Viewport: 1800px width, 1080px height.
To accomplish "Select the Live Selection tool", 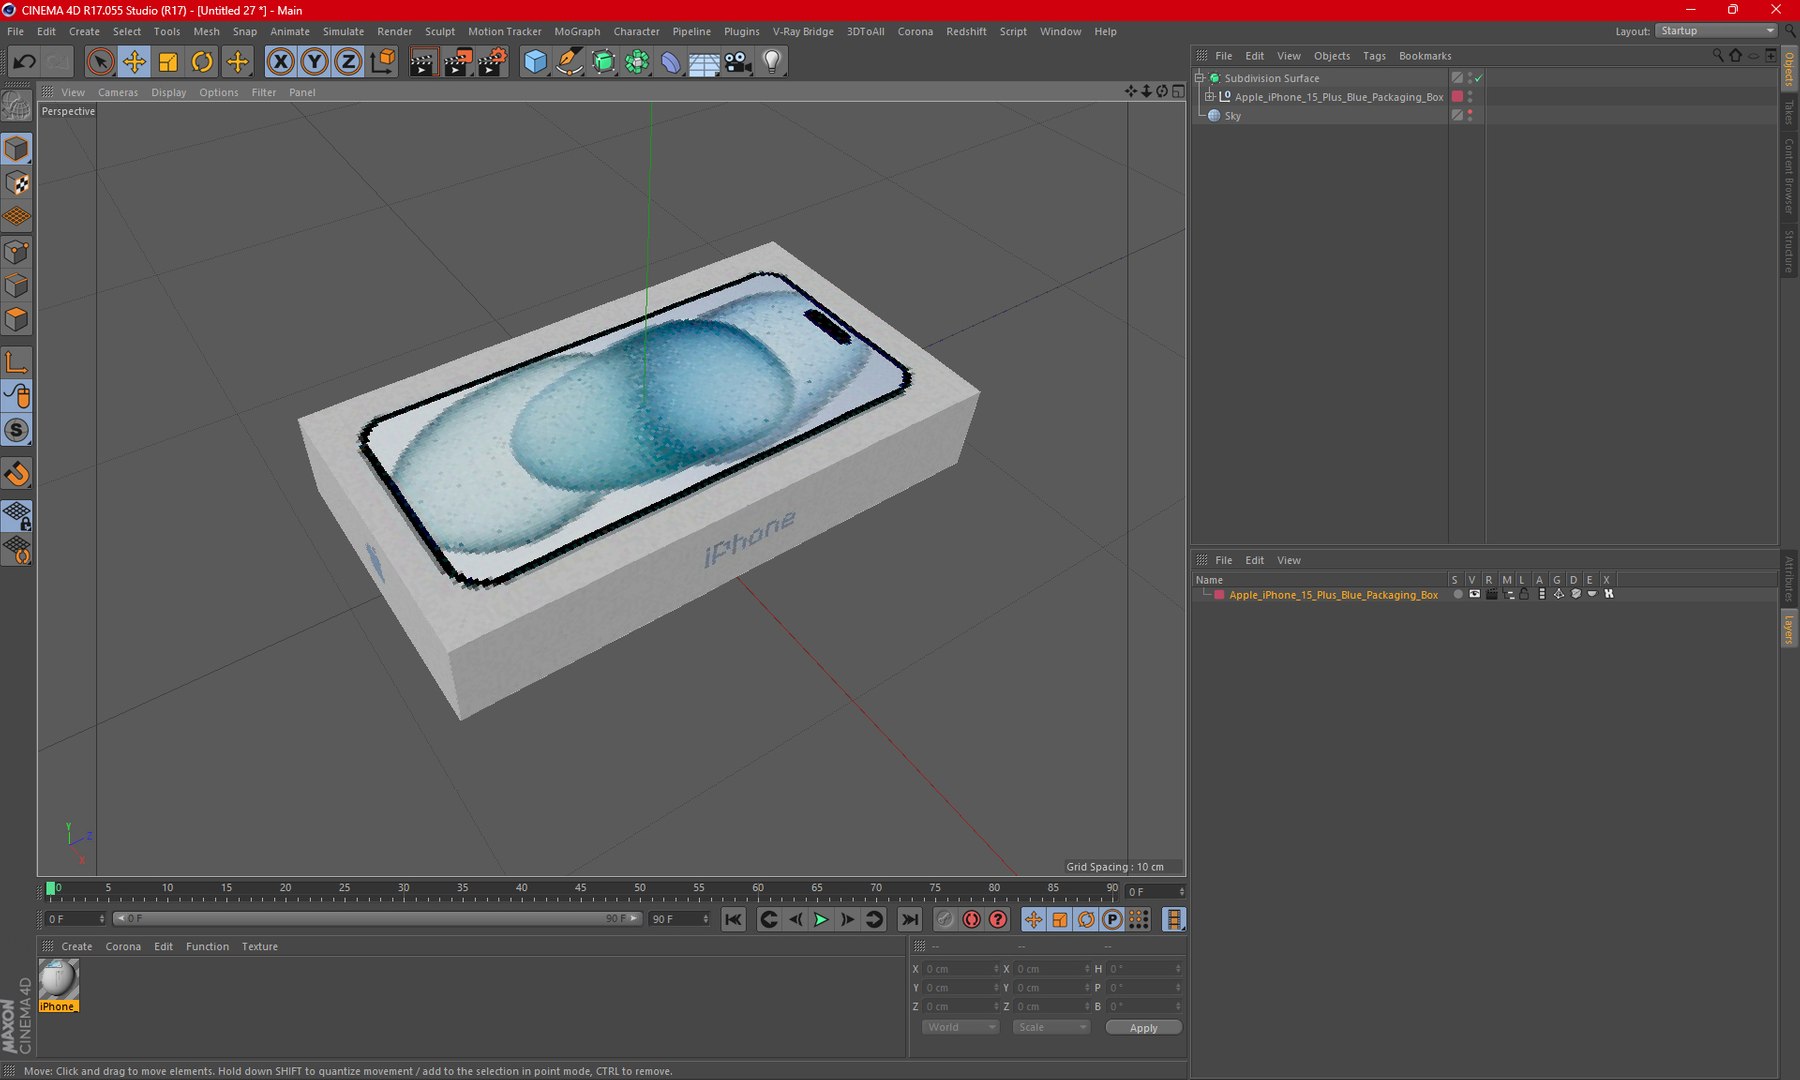I will [100, 62].
